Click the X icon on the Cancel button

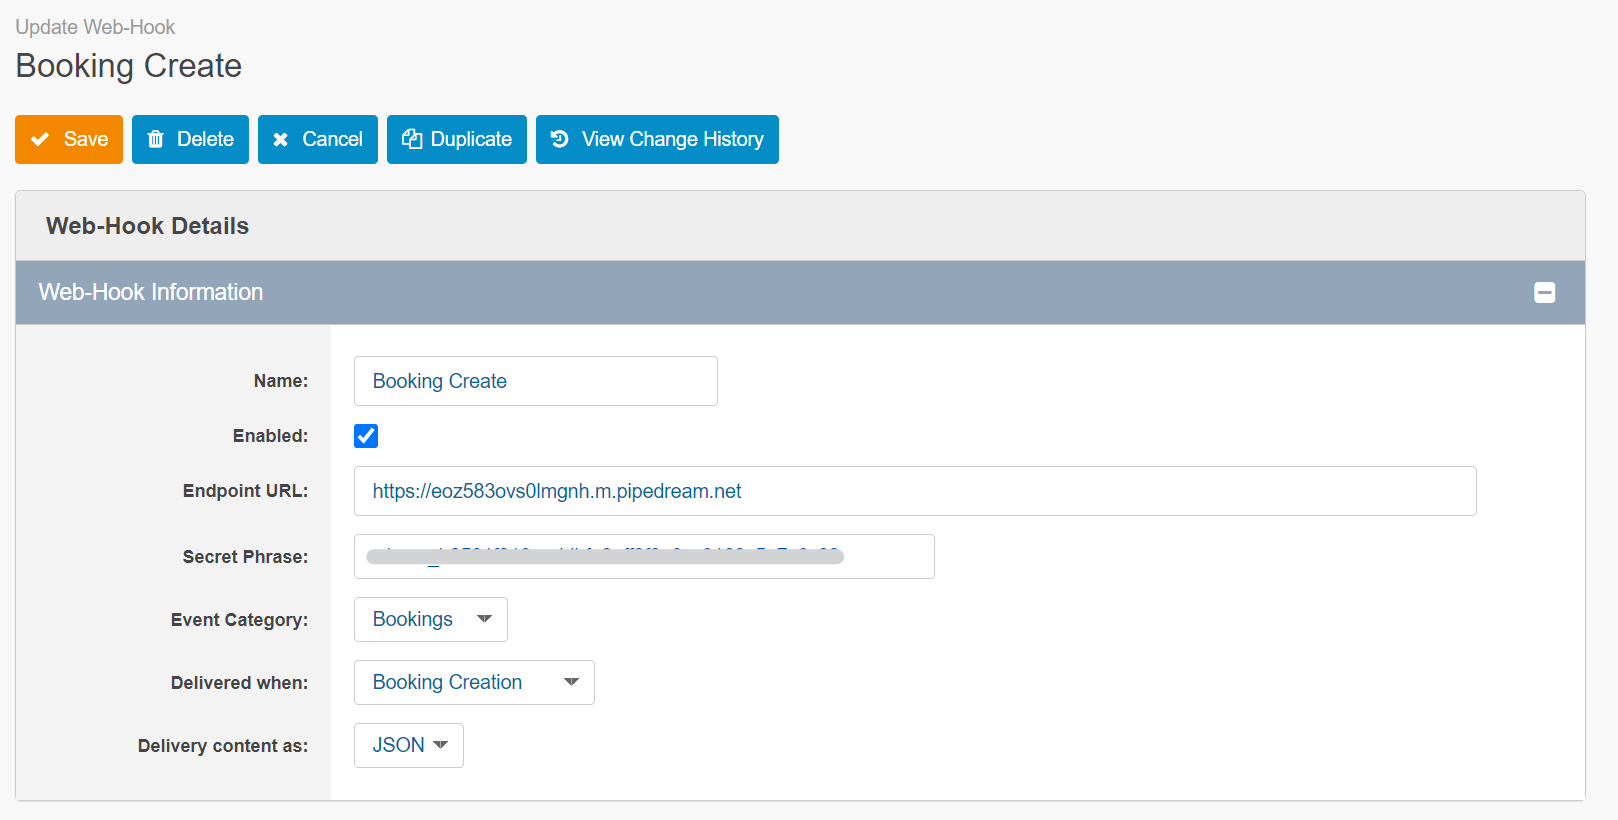click(281, 140)
